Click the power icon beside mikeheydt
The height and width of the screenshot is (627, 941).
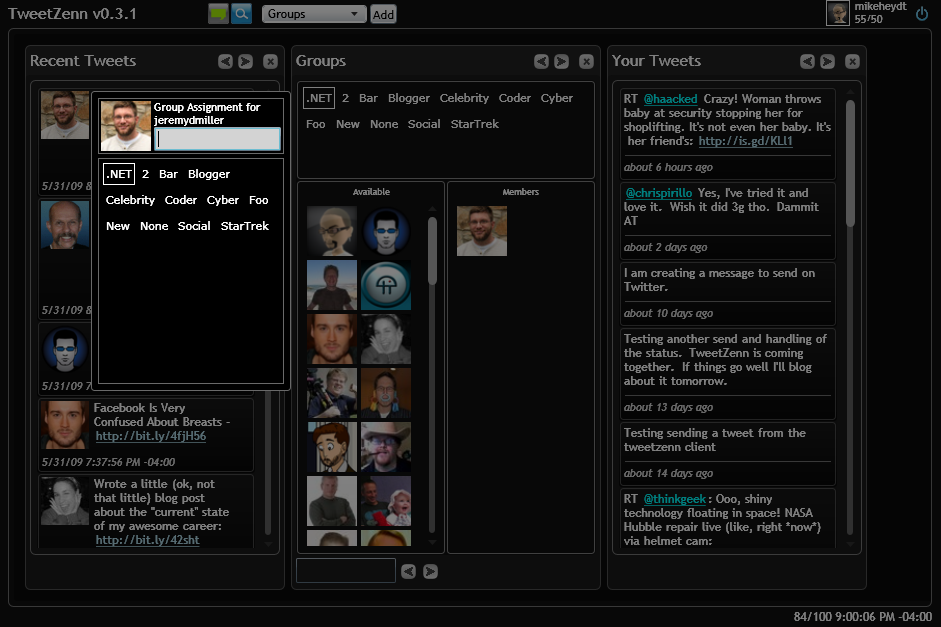922,13
